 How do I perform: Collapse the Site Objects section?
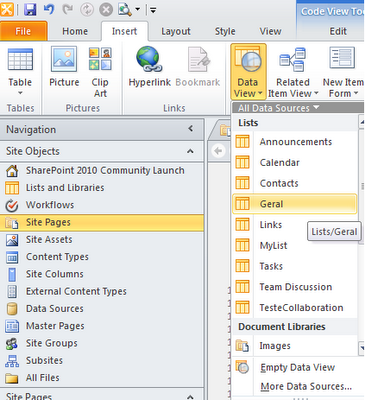[x=190, y=151]
